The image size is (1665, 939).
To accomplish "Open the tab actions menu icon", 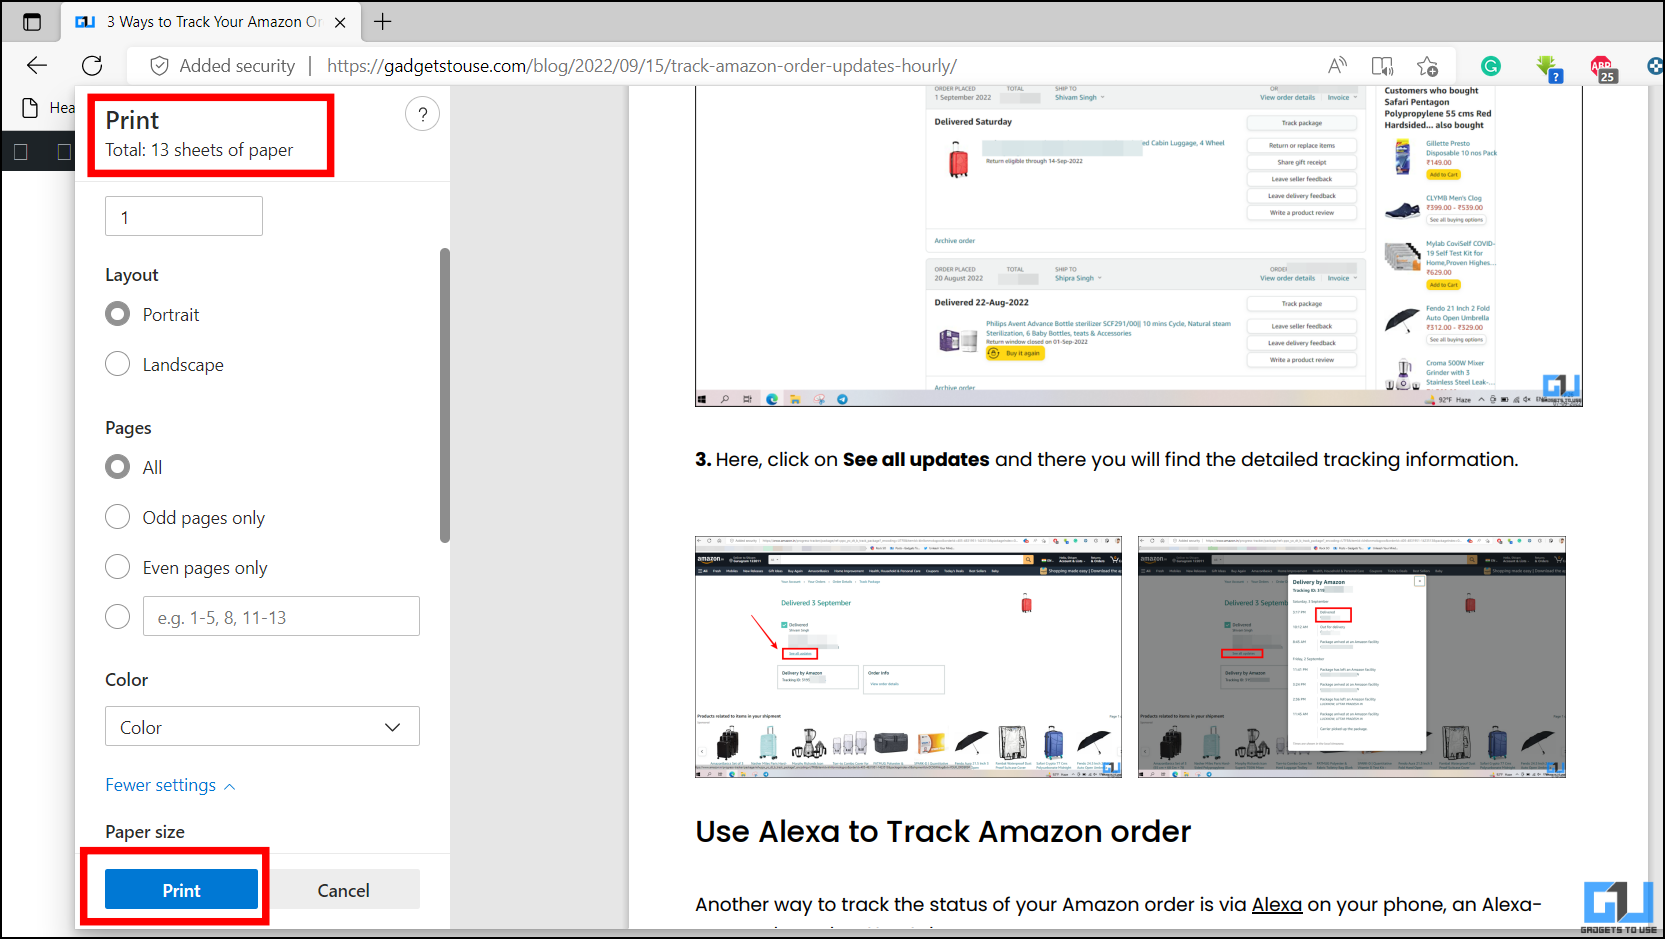I will (x=32, y=21).
